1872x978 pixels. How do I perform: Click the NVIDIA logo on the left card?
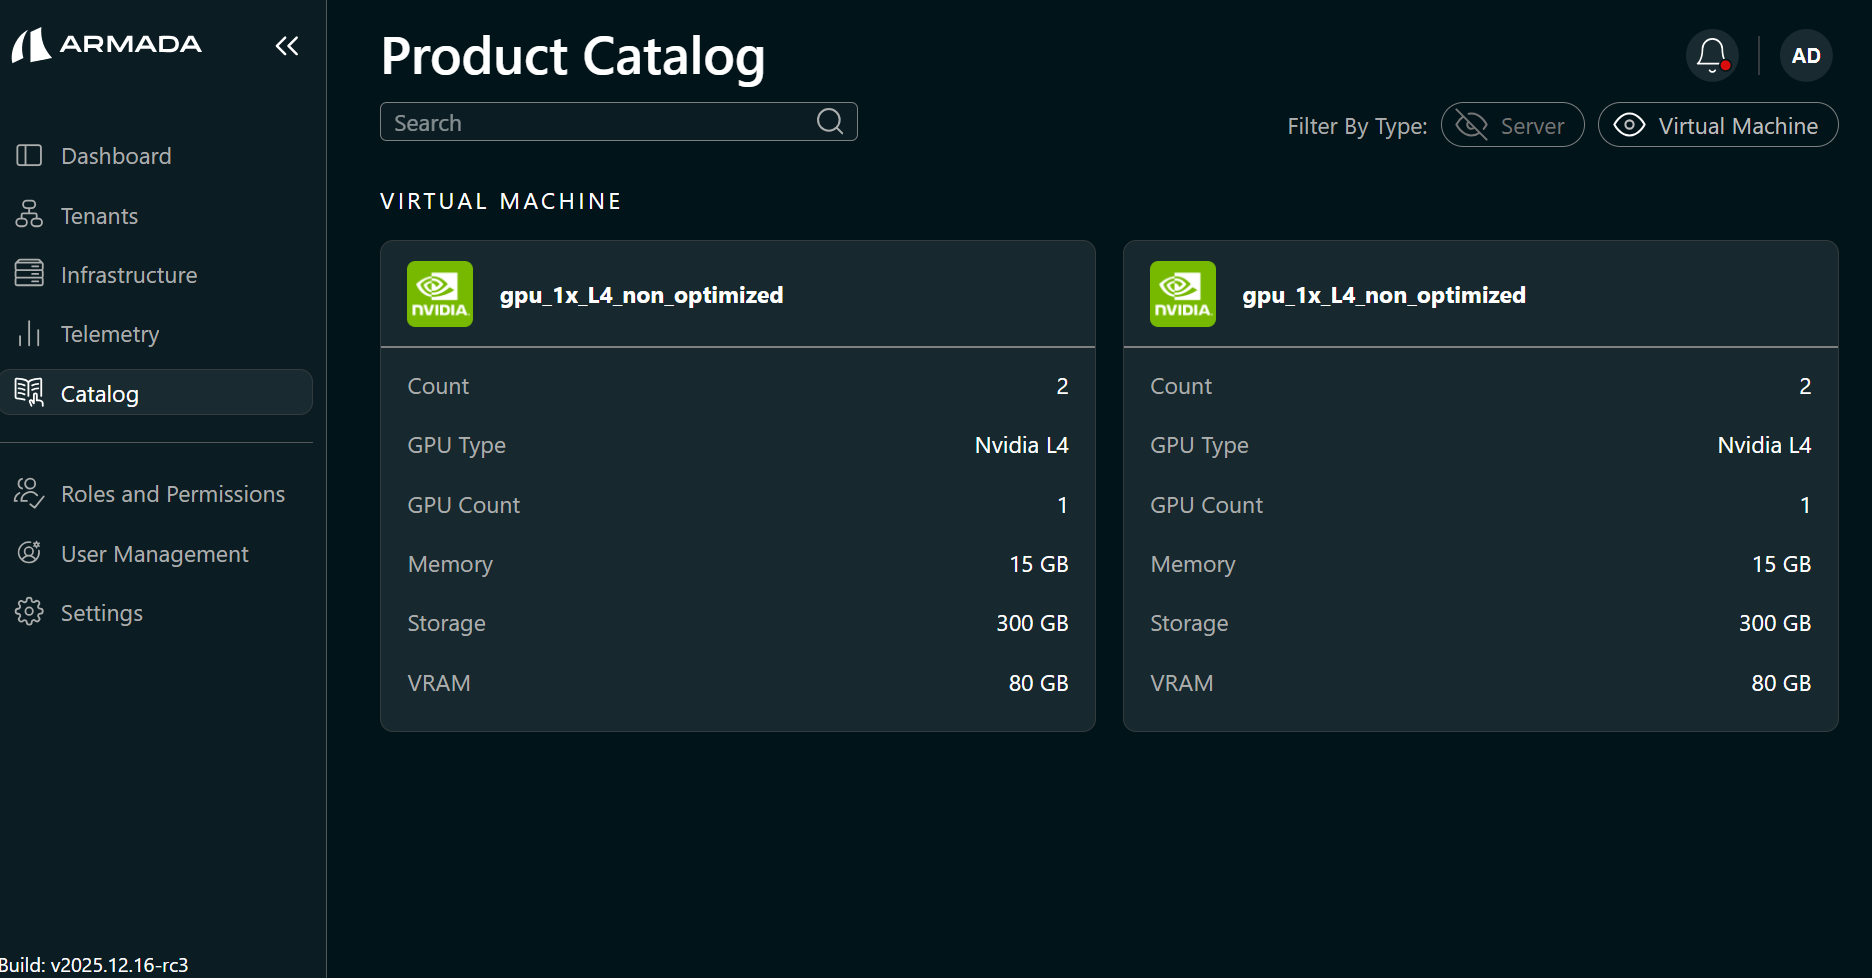439,293
